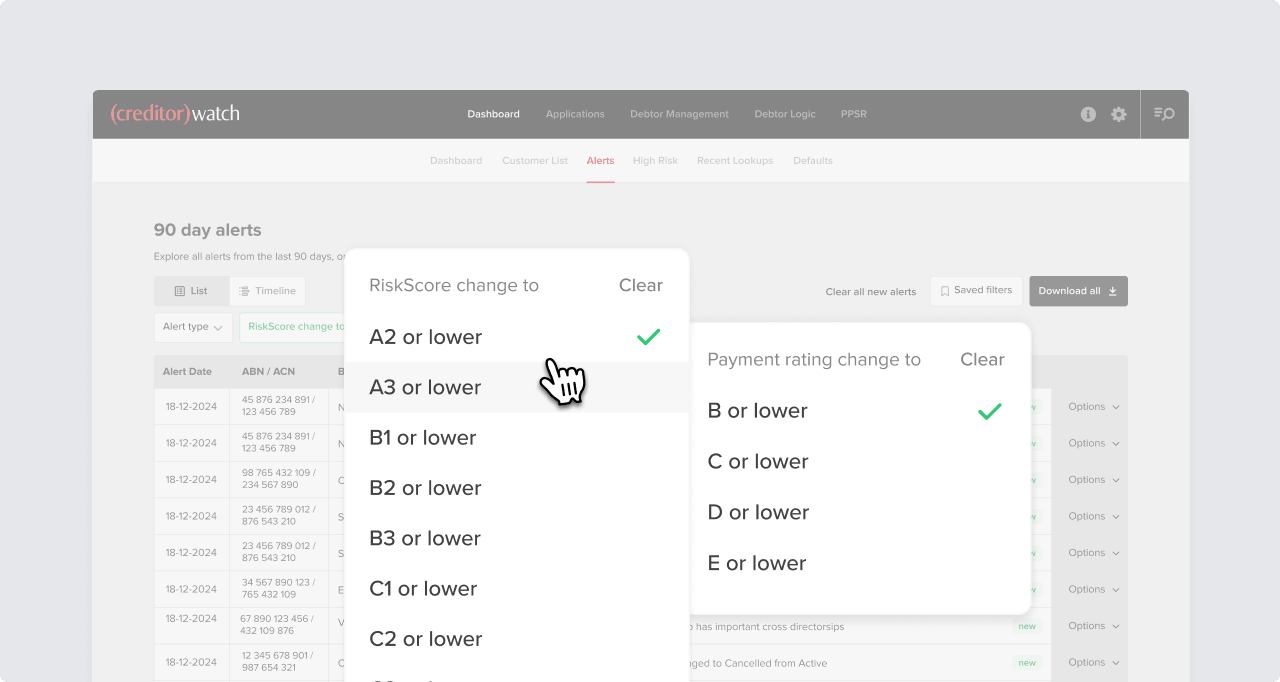Open the RiskScore change to filter
The height and width of the screenshot is (682, 1280).
292,327
